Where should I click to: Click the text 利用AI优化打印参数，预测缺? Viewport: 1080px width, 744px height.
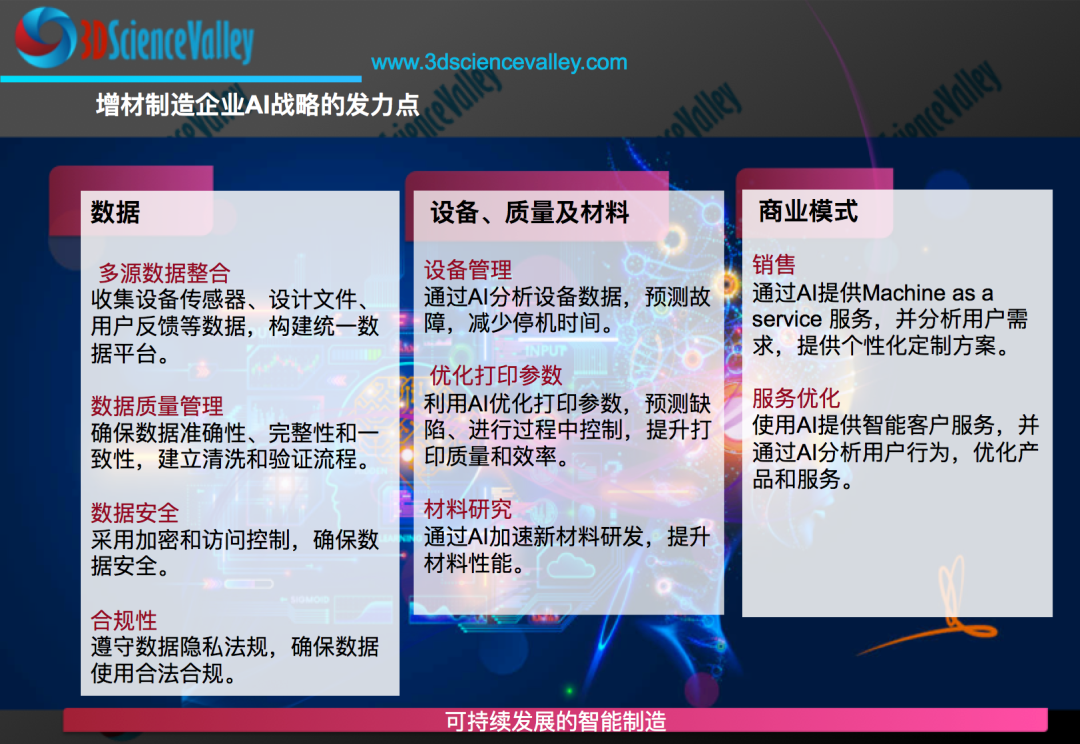tap(567, 402)
